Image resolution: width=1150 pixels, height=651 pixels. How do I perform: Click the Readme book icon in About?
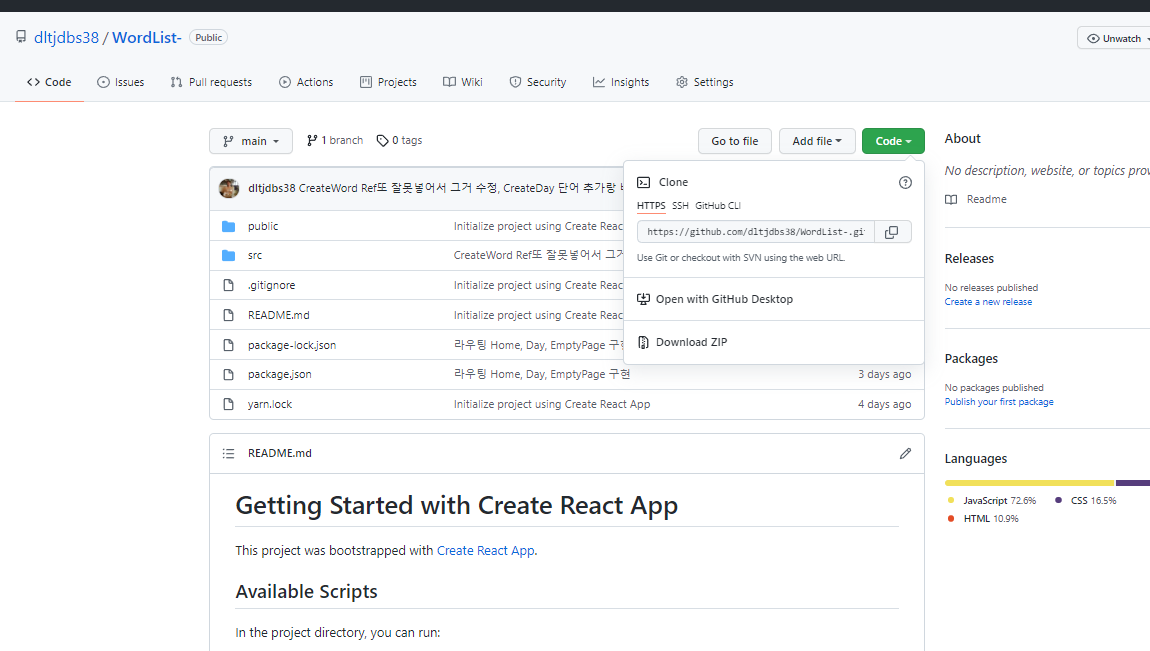point(951,199)
